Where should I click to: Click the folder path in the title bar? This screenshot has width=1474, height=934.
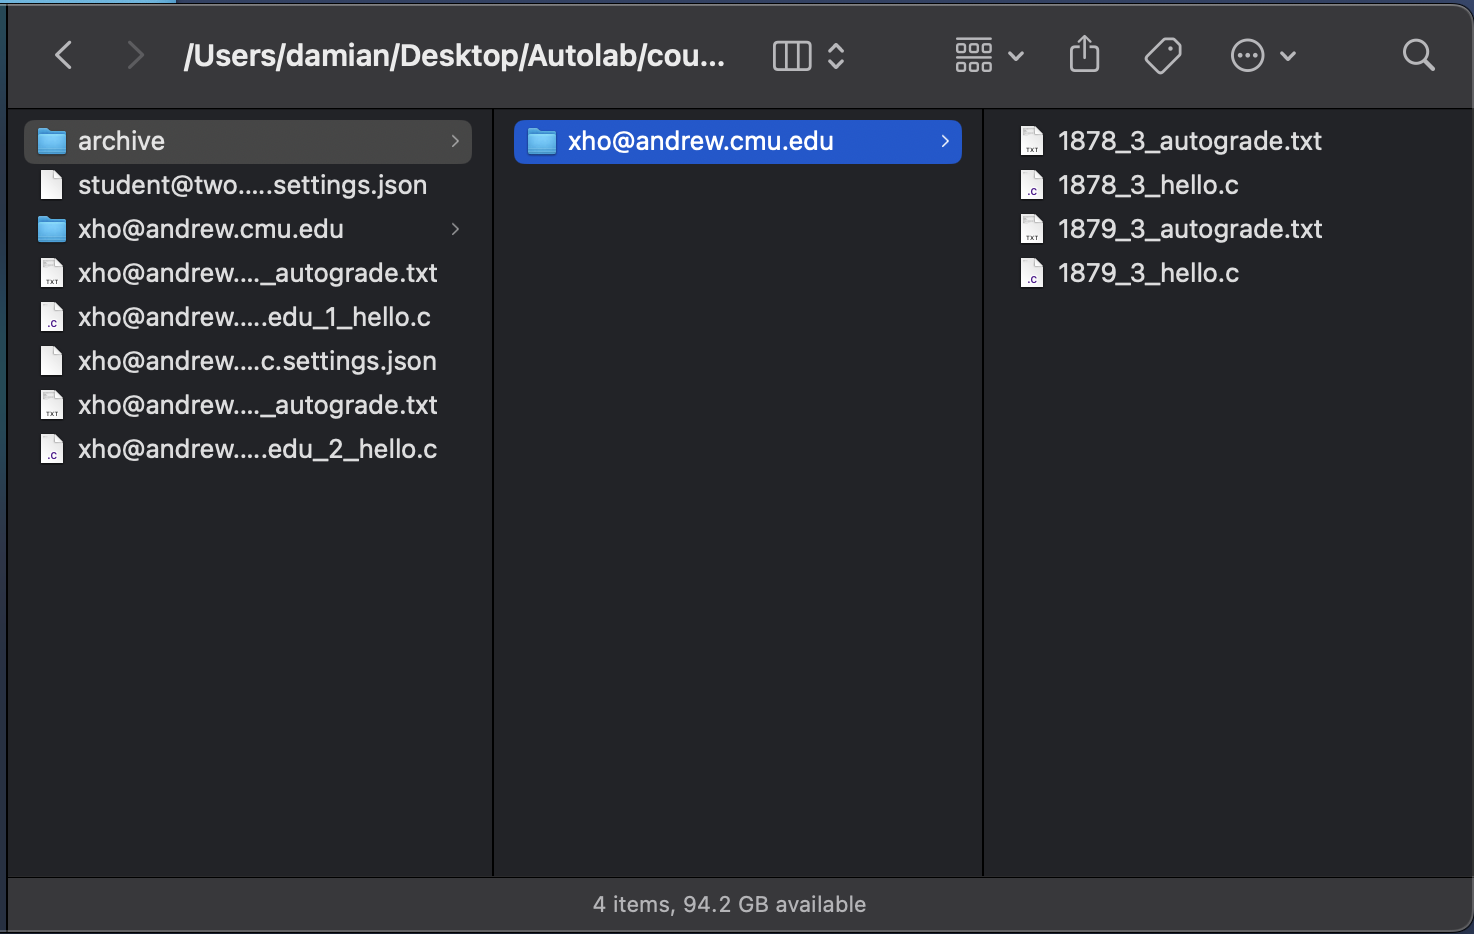[x=453, y=56]
